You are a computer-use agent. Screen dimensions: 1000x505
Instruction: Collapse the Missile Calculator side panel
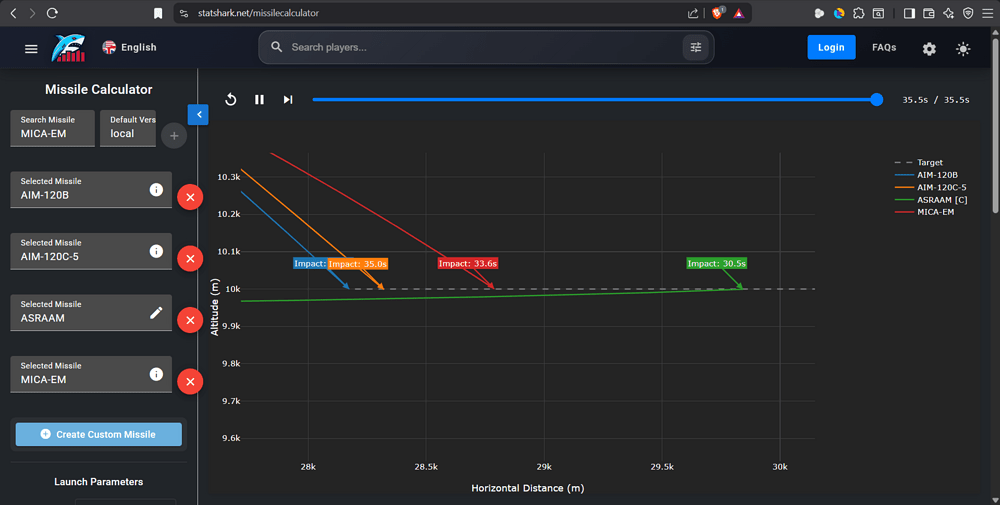[x=198, y=115]
